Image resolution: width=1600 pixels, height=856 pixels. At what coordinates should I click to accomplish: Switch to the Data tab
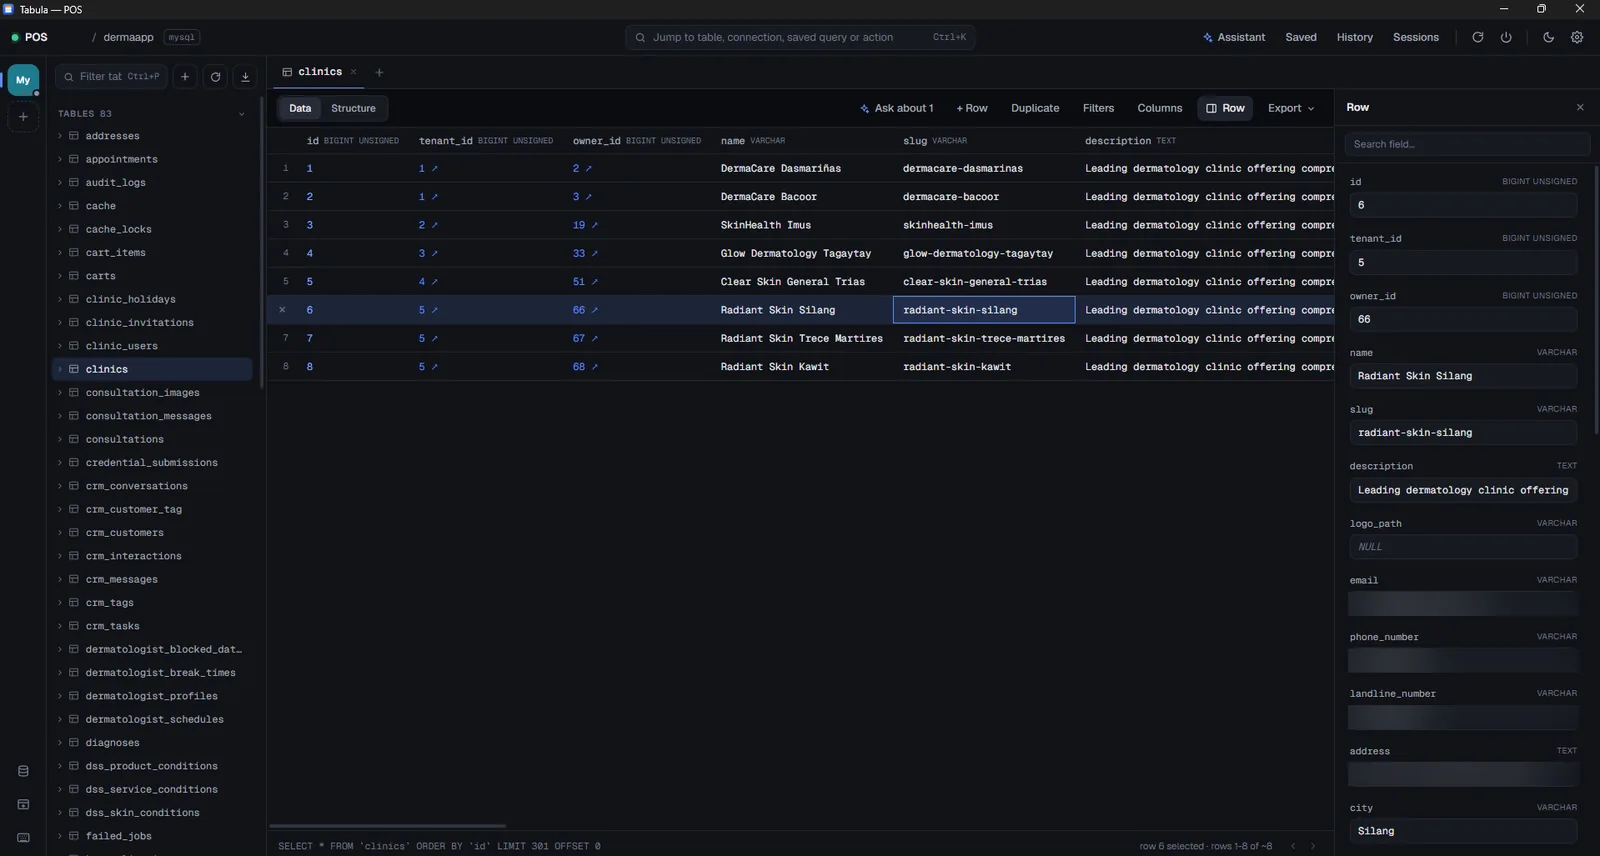click(x=300, y=108)
